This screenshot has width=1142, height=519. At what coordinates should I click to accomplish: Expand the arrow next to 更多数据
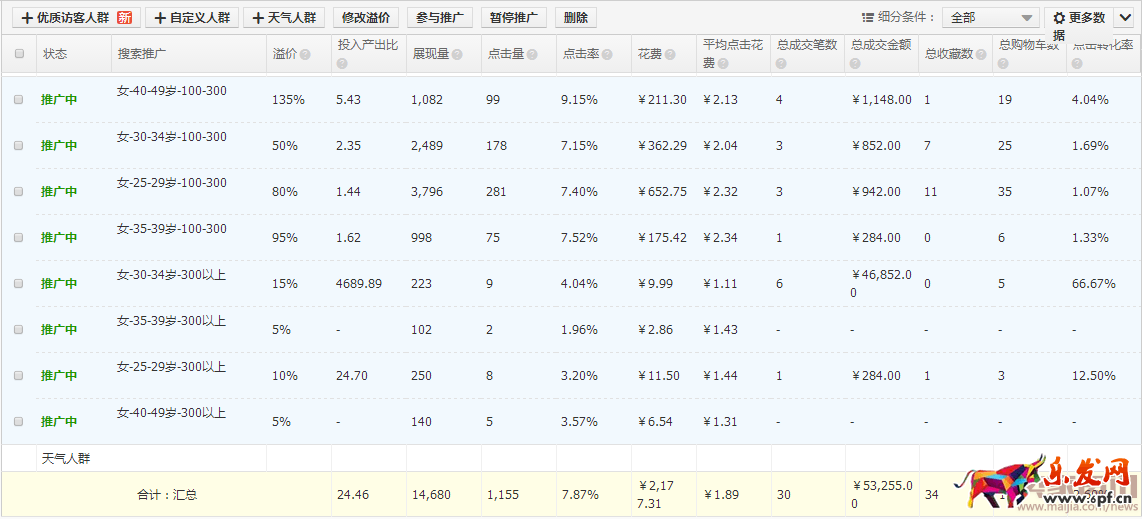pos(1122,18)
